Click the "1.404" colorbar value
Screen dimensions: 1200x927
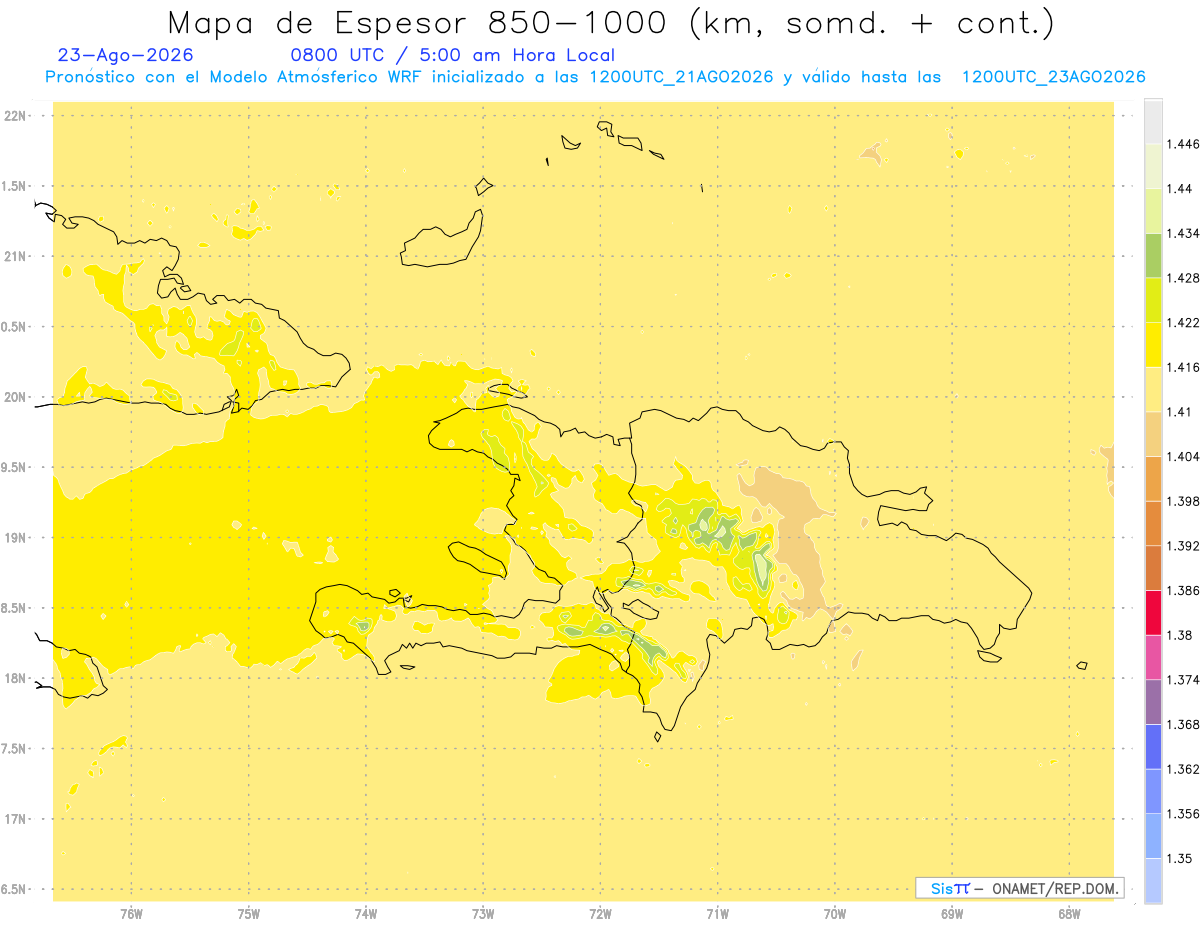(x=1183, y=456)
